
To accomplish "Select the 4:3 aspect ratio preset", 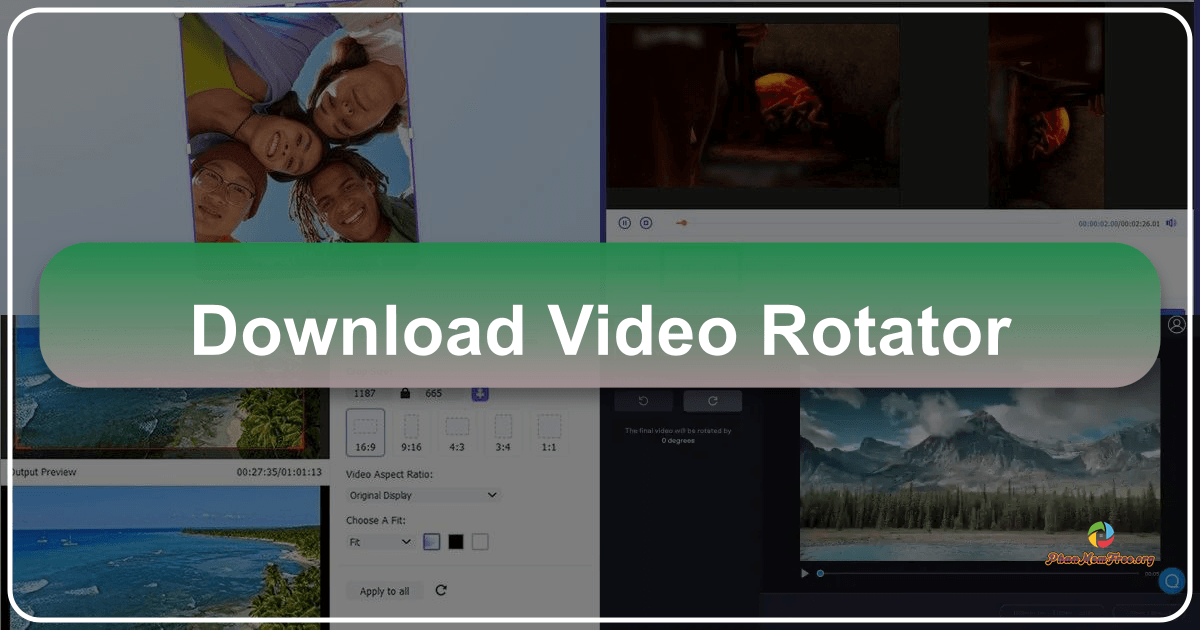I will (457, 432).
